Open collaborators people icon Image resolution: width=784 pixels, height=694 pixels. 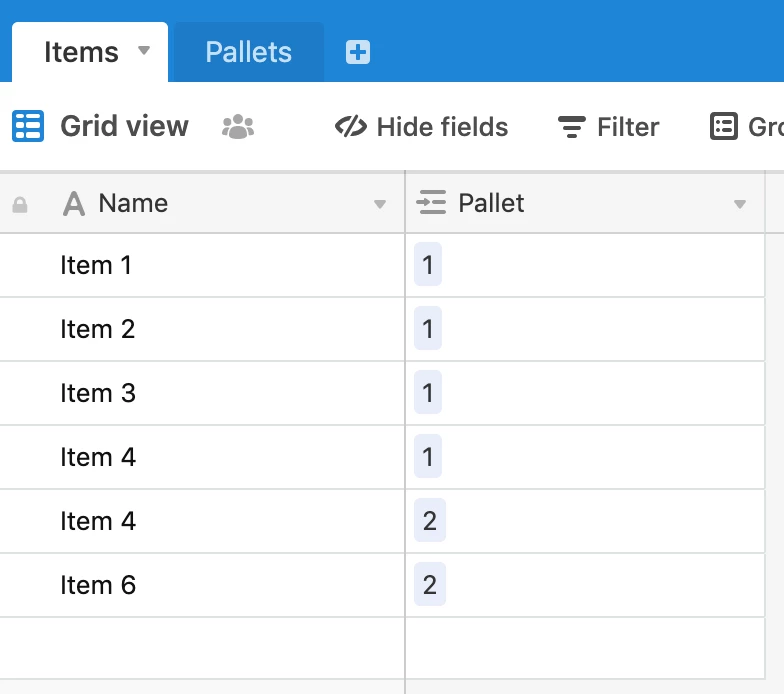238,127
